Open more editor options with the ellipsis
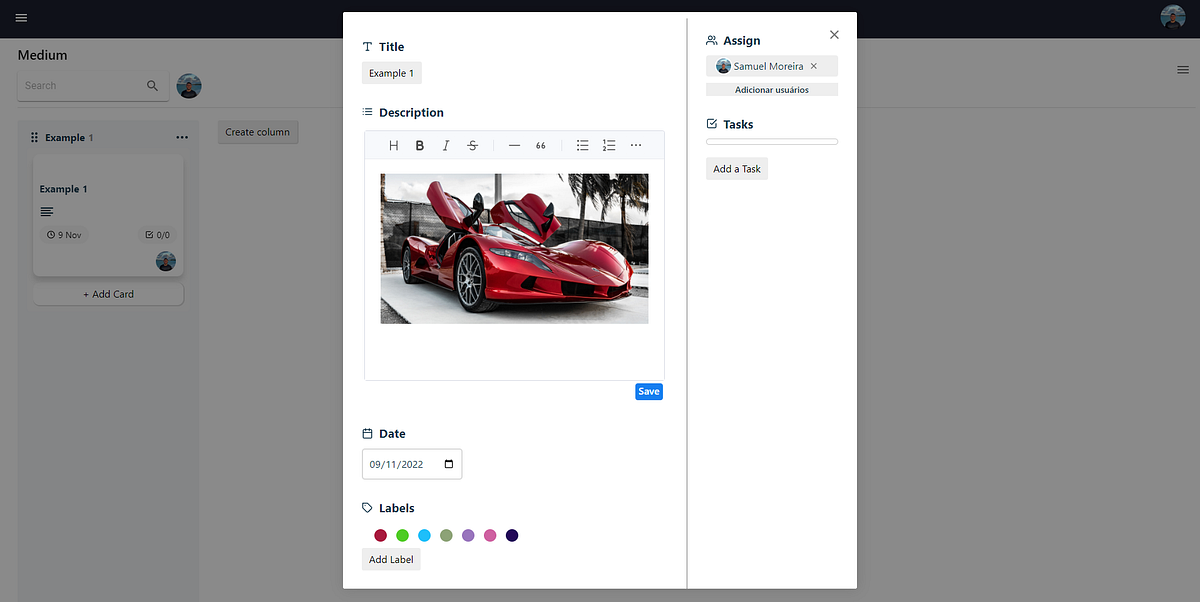This screenshot has height=602, width=1200. [636, 145]
